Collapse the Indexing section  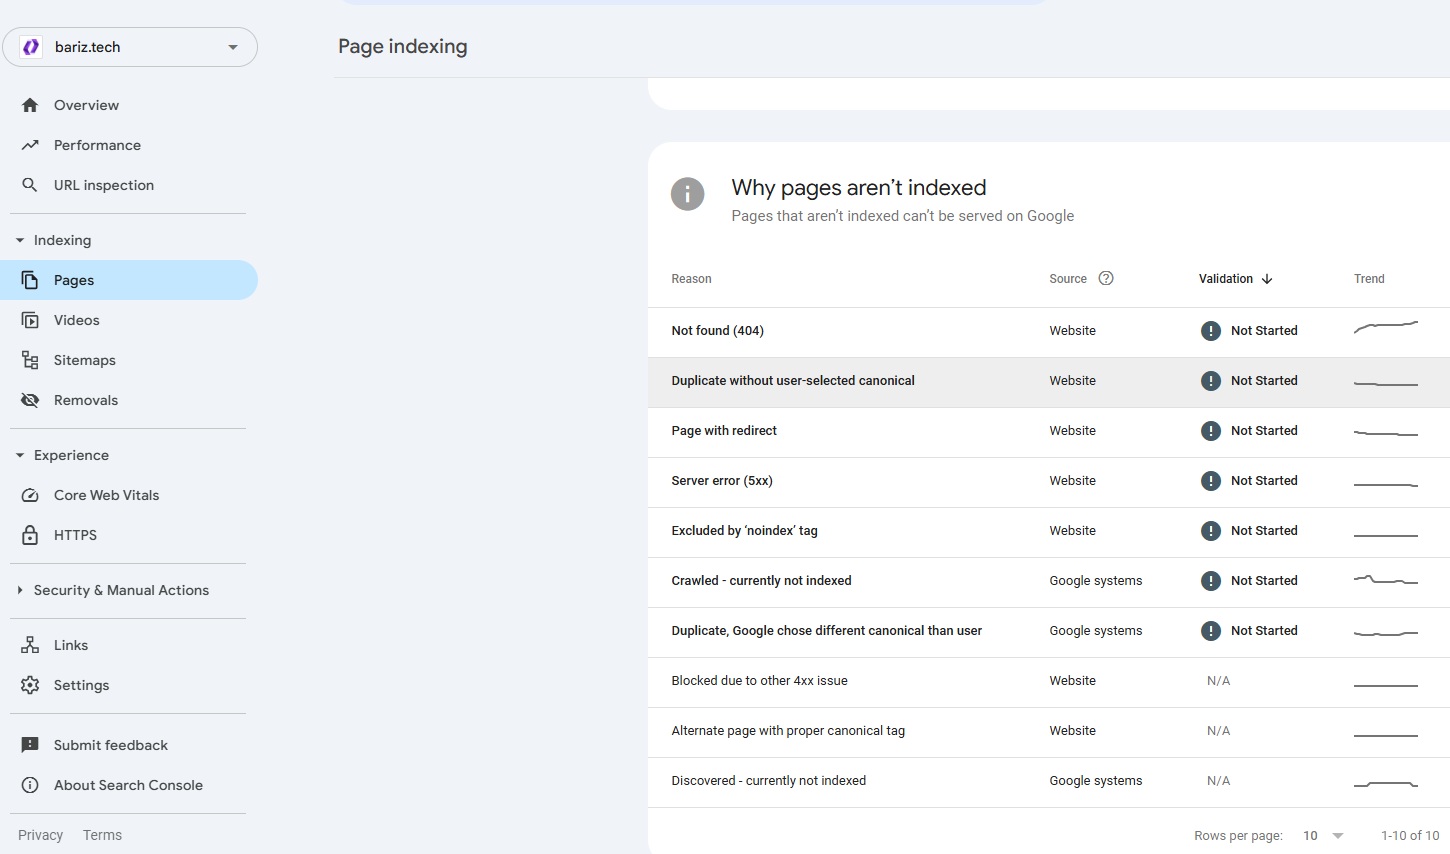pyautogui.click(x=20, y=240)
